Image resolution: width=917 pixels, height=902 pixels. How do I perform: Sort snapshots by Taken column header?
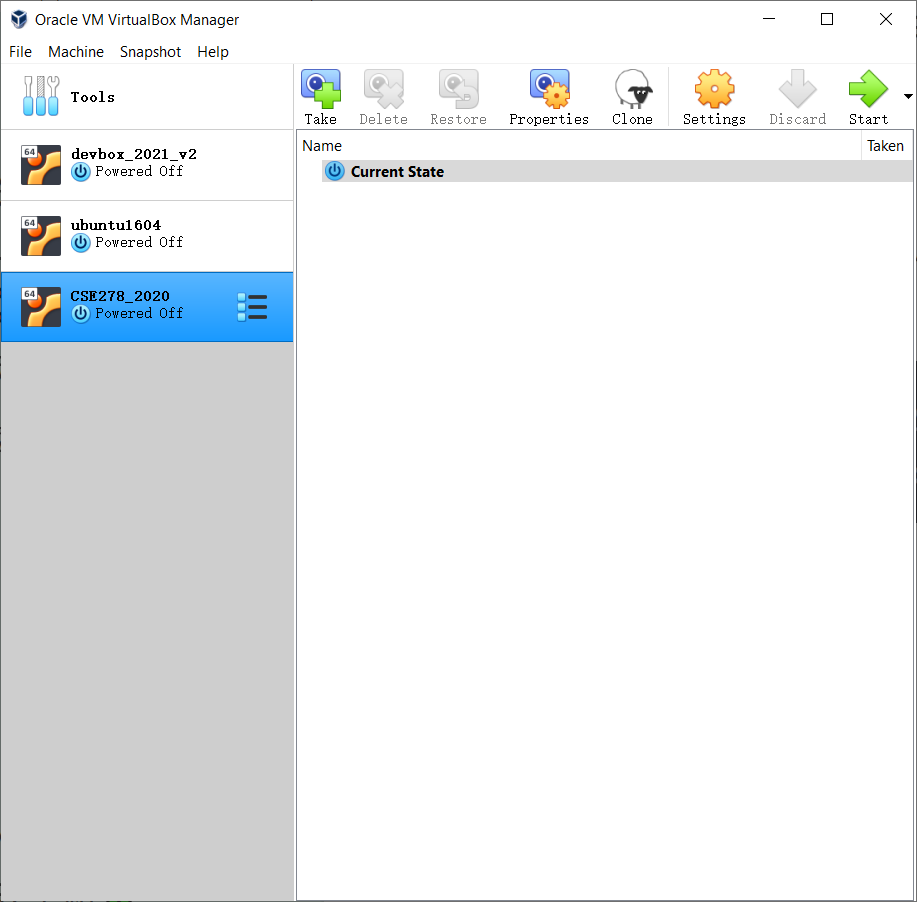pos(887,146)
